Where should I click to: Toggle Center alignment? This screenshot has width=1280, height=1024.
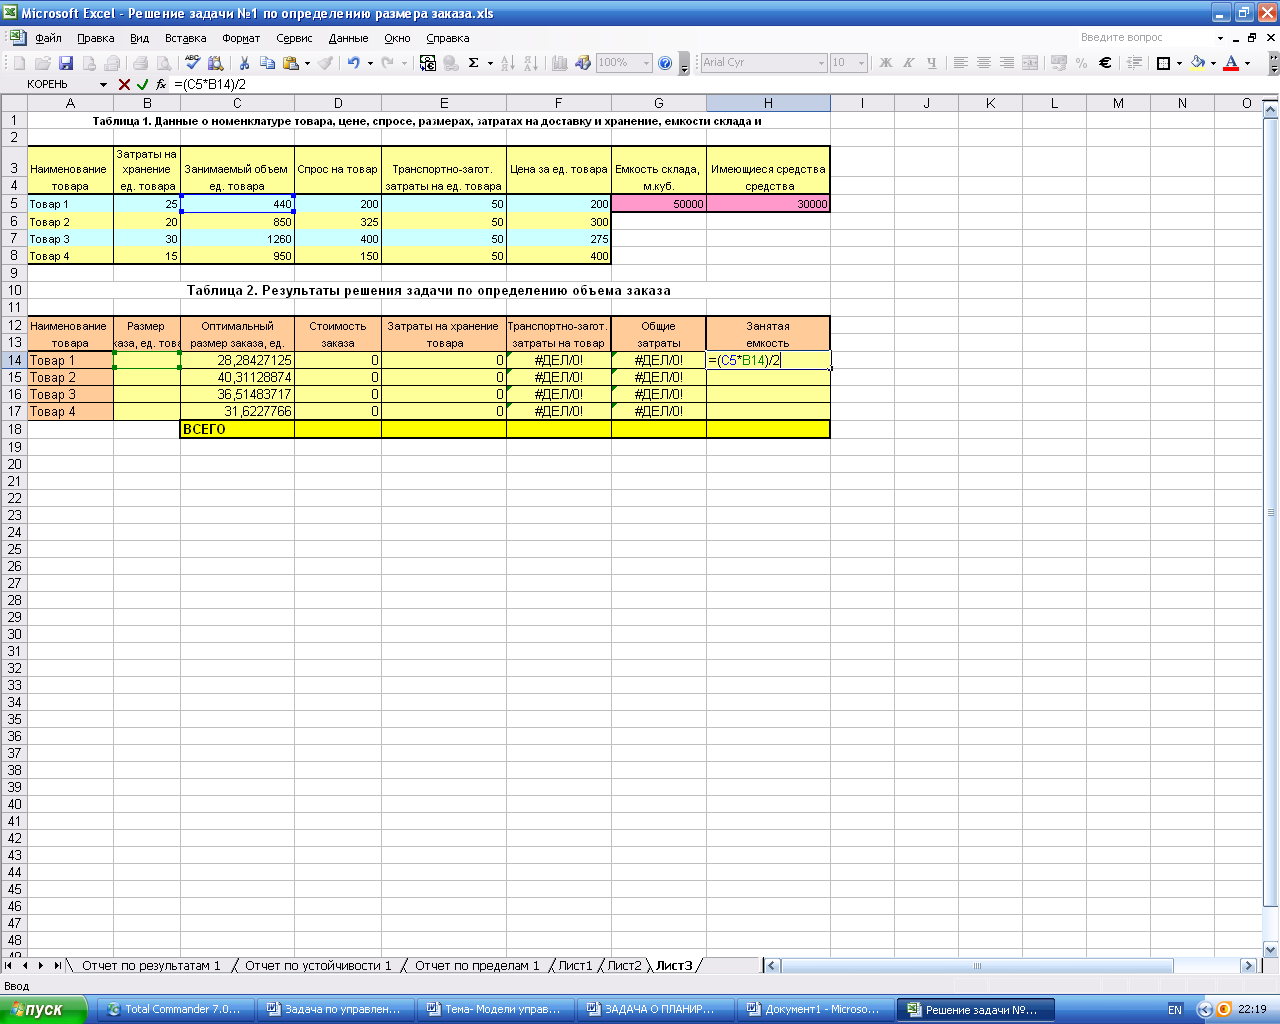coord(984,62)
